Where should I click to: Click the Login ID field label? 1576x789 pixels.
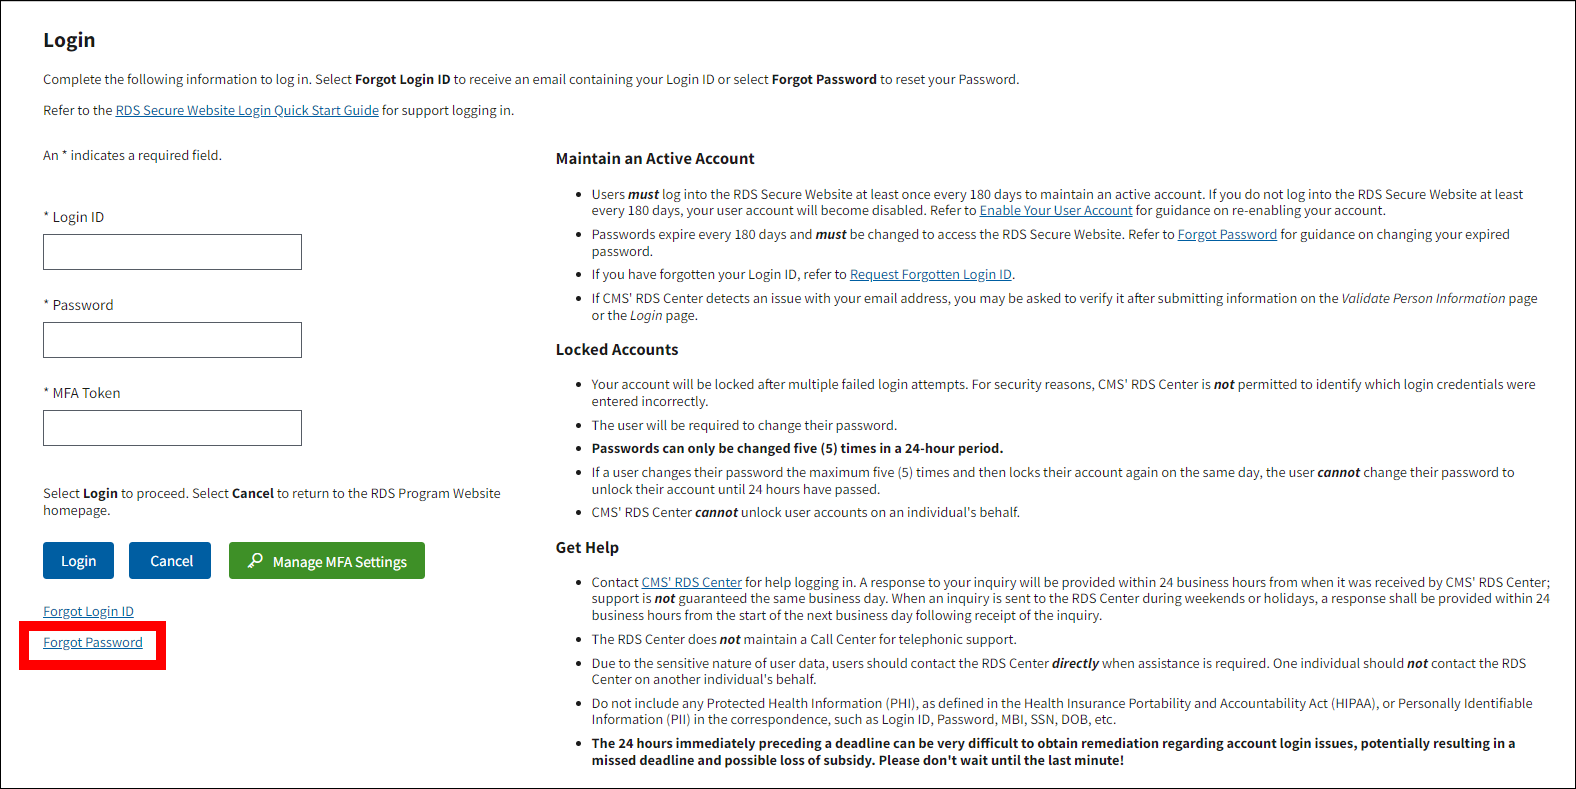(x=78, y=218)
